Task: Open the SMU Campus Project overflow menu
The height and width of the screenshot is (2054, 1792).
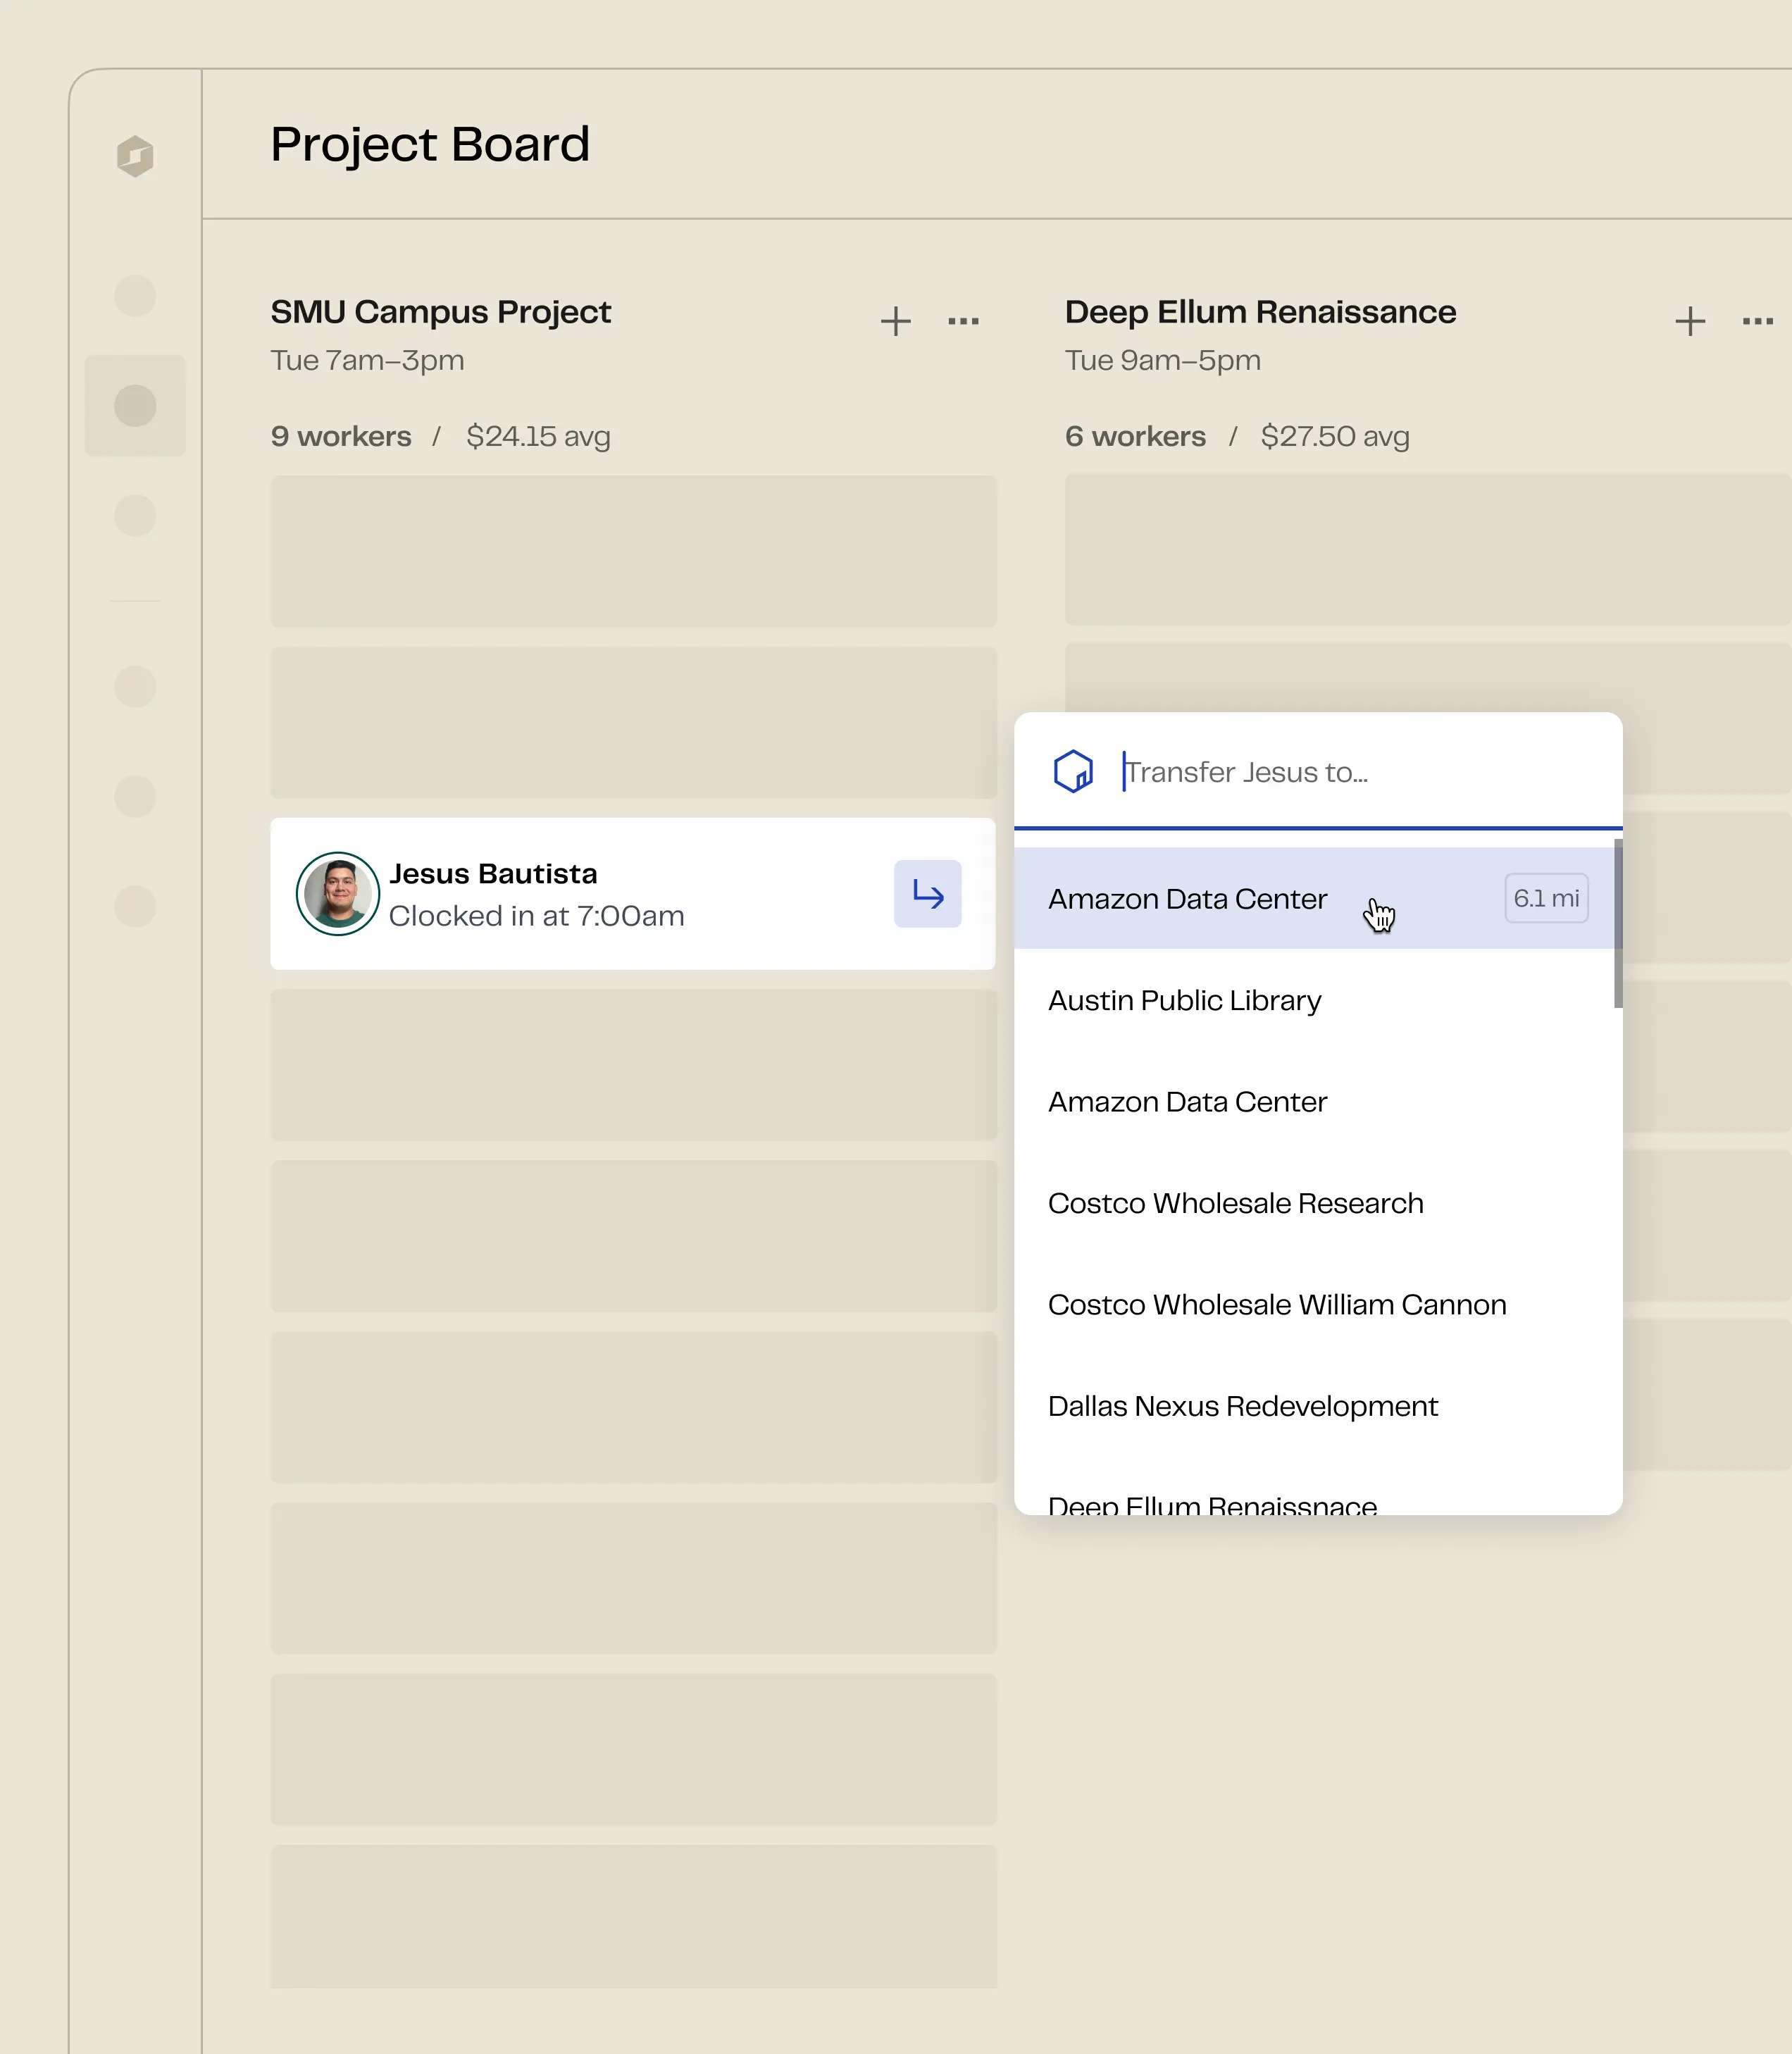Action: click(963, 321)
